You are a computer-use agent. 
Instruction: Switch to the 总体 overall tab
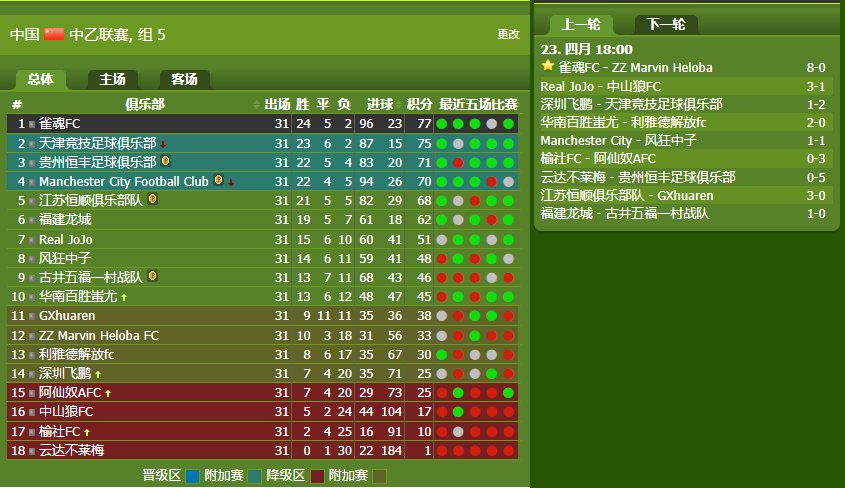40,79
